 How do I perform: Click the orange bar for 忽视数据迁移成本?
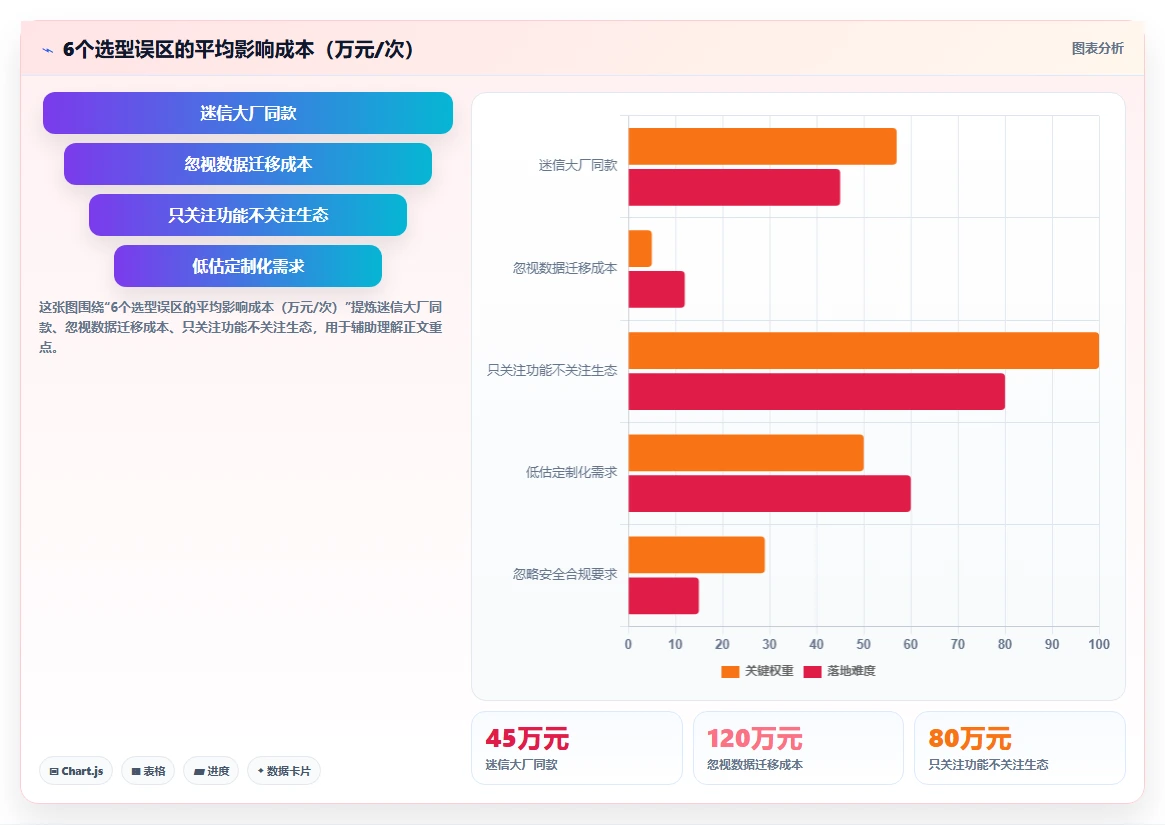click(640, 248)
